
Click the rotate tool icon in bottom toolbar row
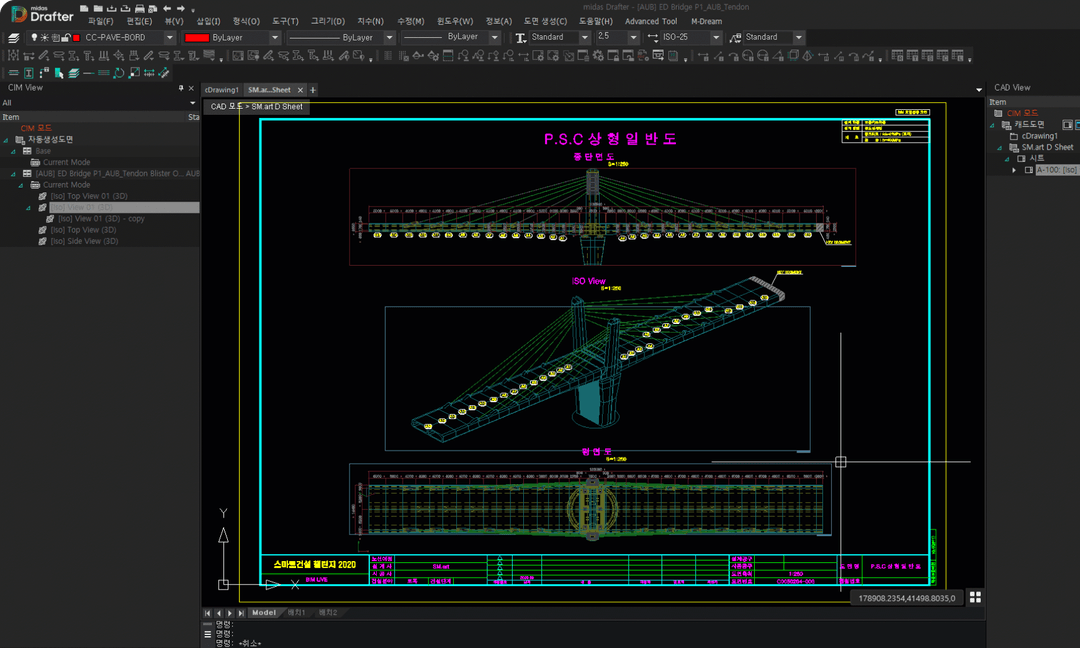118,72
